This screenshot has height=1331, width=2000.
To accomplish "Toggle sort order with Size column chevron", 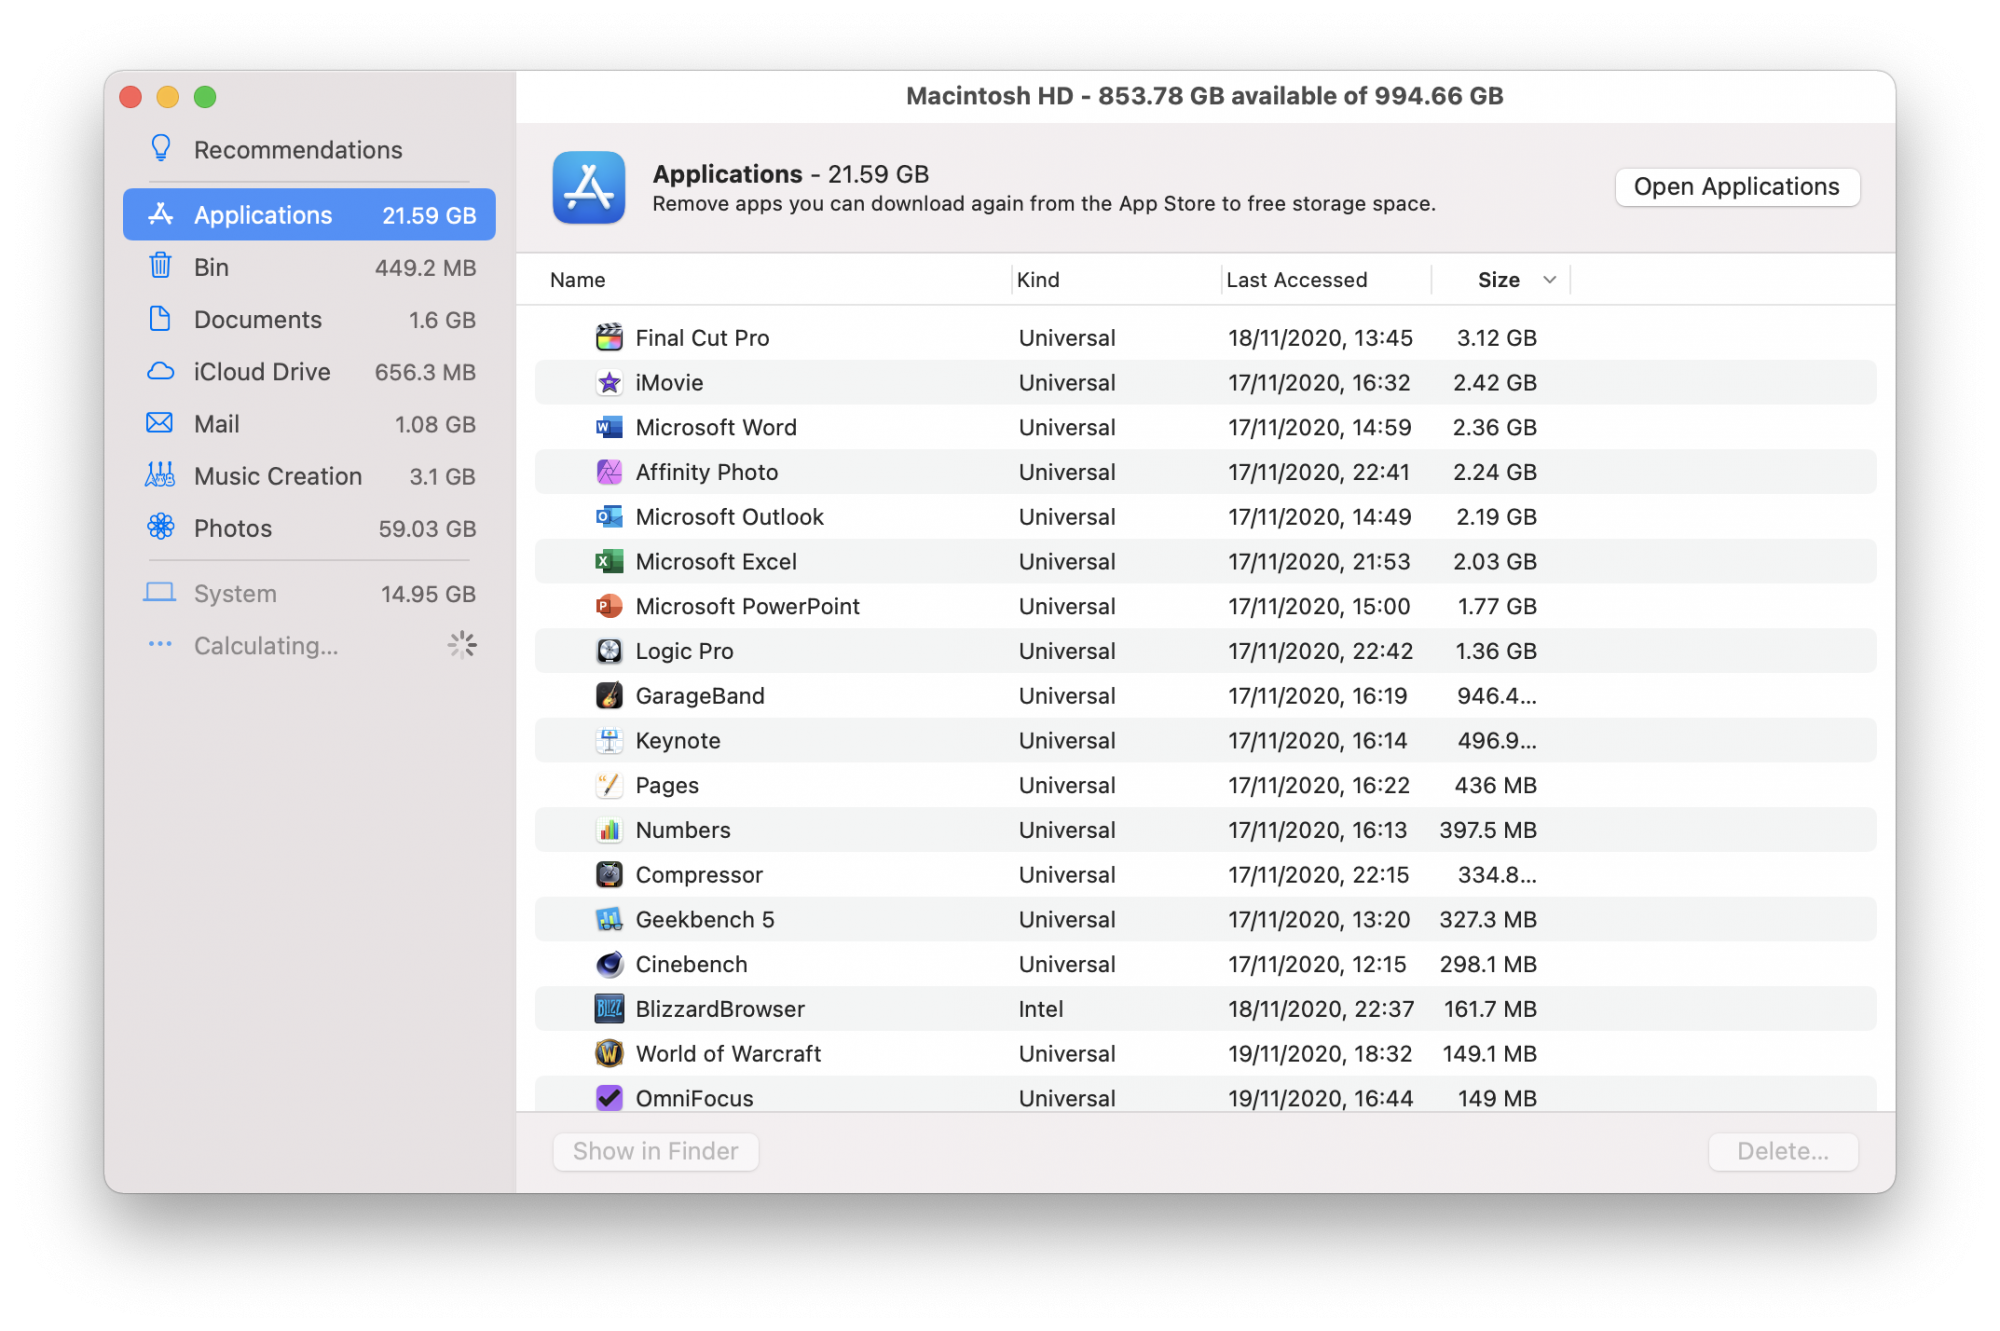I will (x=1549, y=280).
